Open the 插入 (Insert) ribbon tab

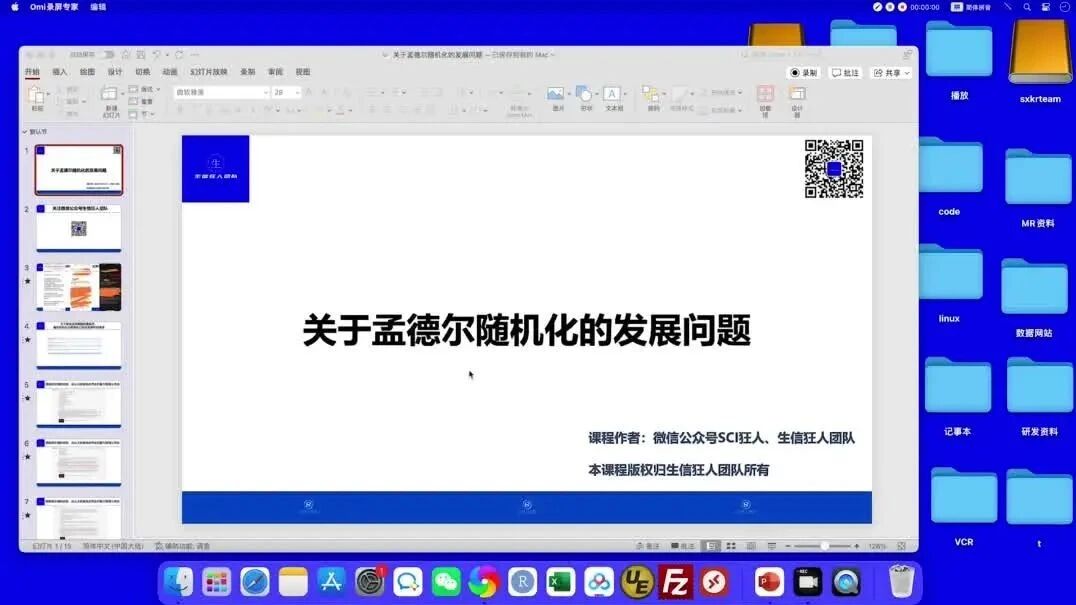coord(60,72)
